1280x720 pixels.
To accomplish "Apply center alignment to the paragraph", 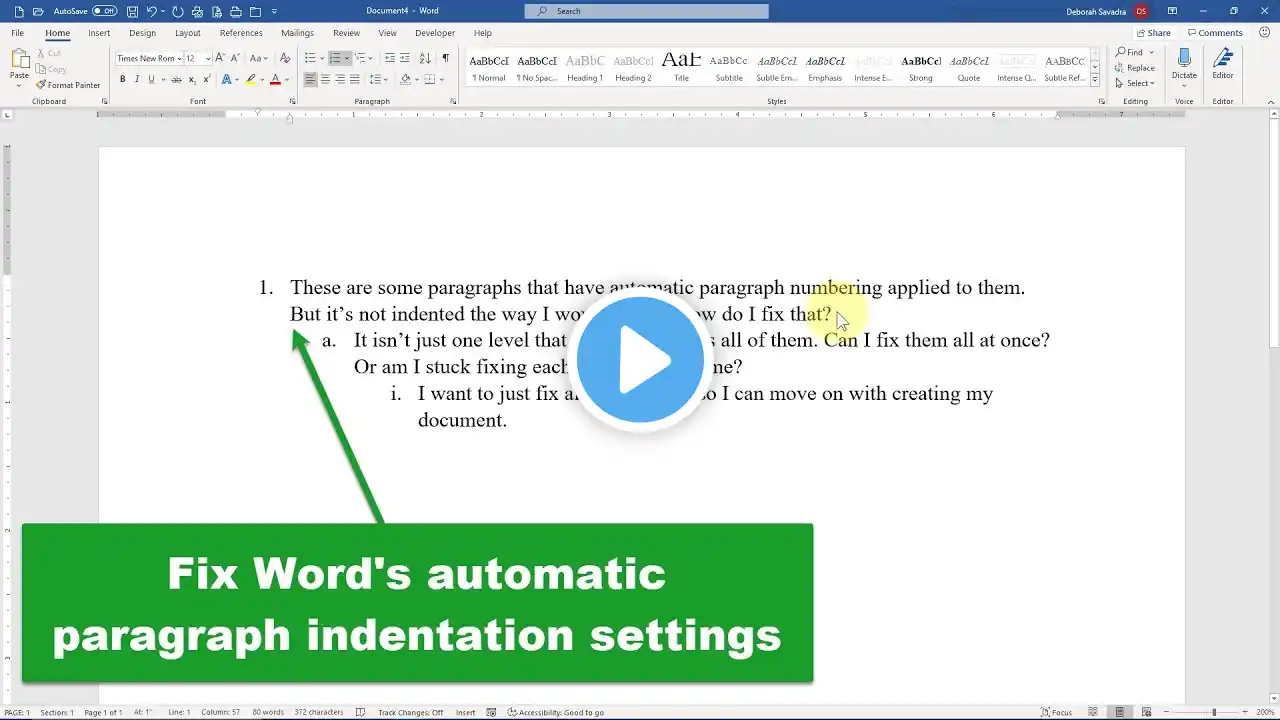I will (325, 79).
